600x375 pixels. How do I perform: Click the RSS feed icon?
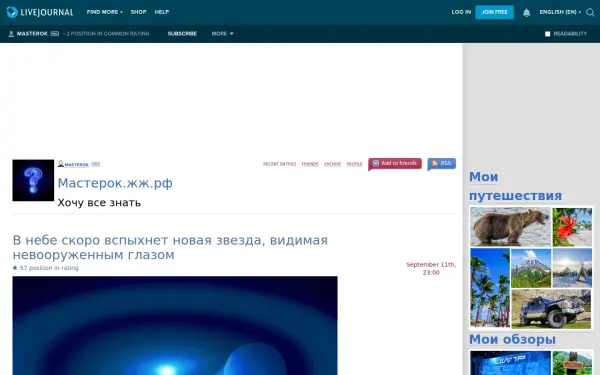(435, 163)
